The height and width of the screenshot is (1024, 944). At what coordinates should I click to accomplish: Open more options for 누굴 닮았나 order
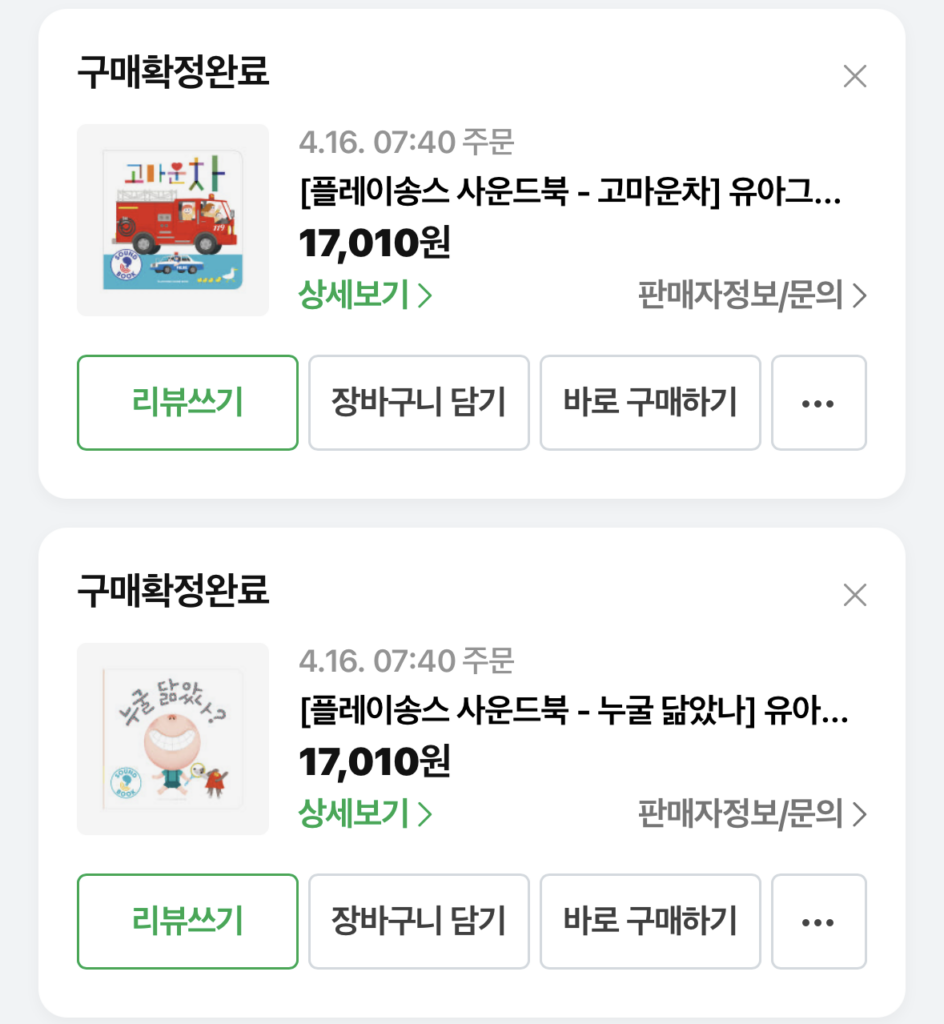tap(819, 921)
